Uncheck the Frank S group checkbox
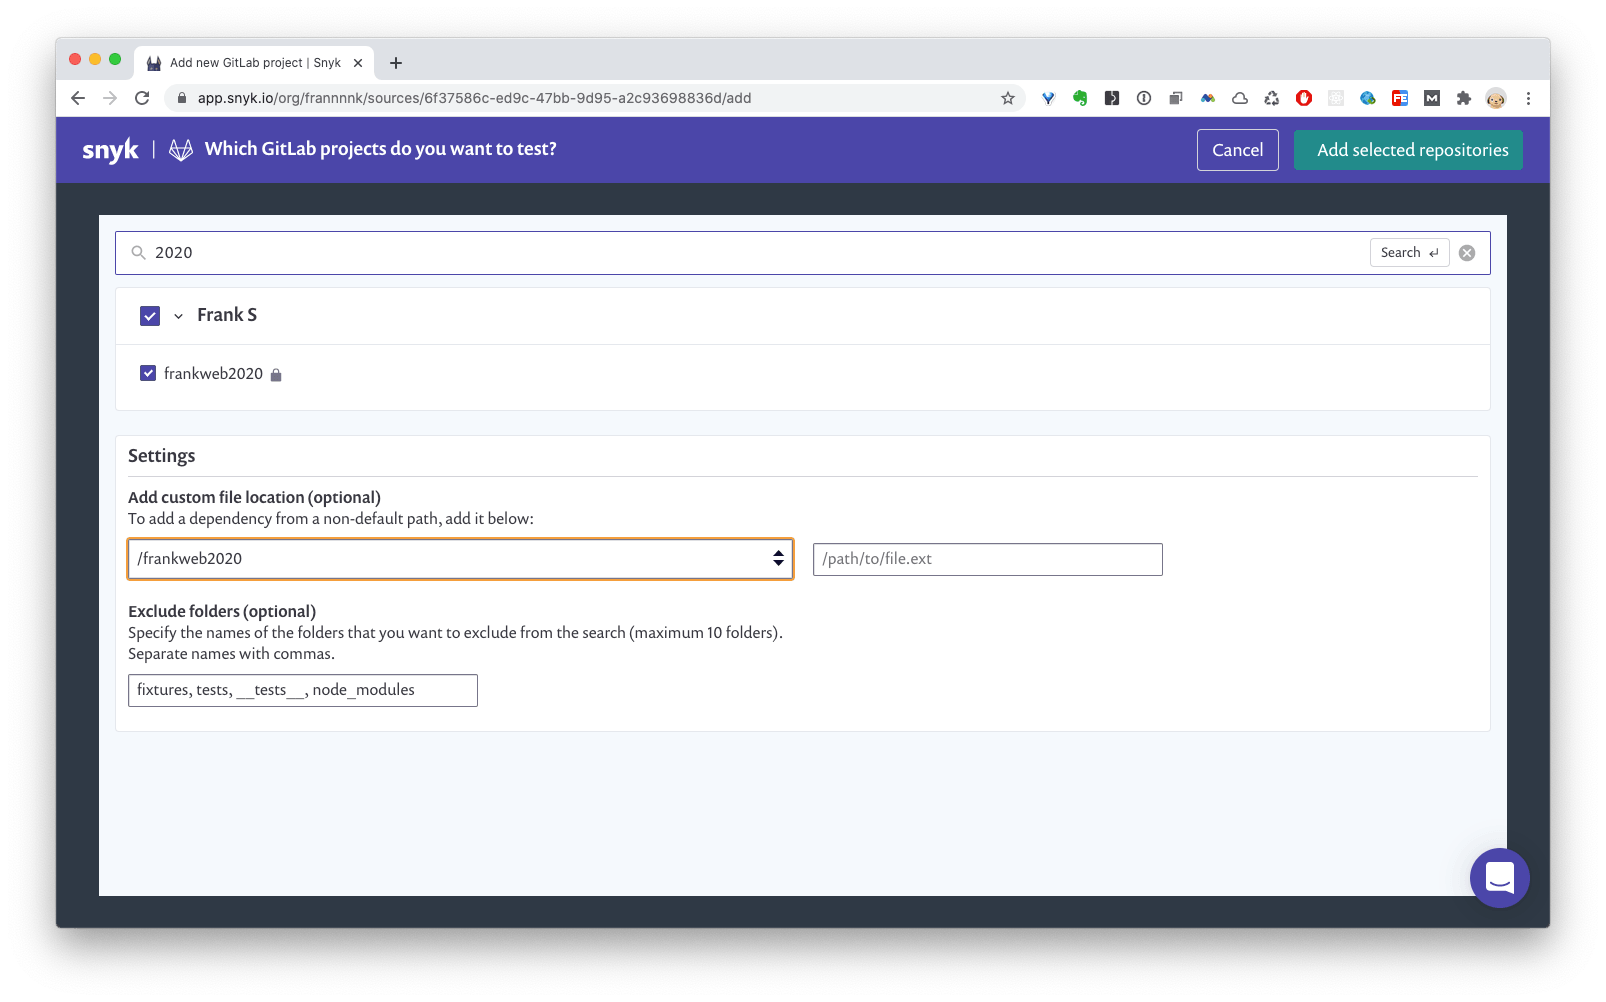This screenshot has height=1002, width=1606. [x=150, y=316]
